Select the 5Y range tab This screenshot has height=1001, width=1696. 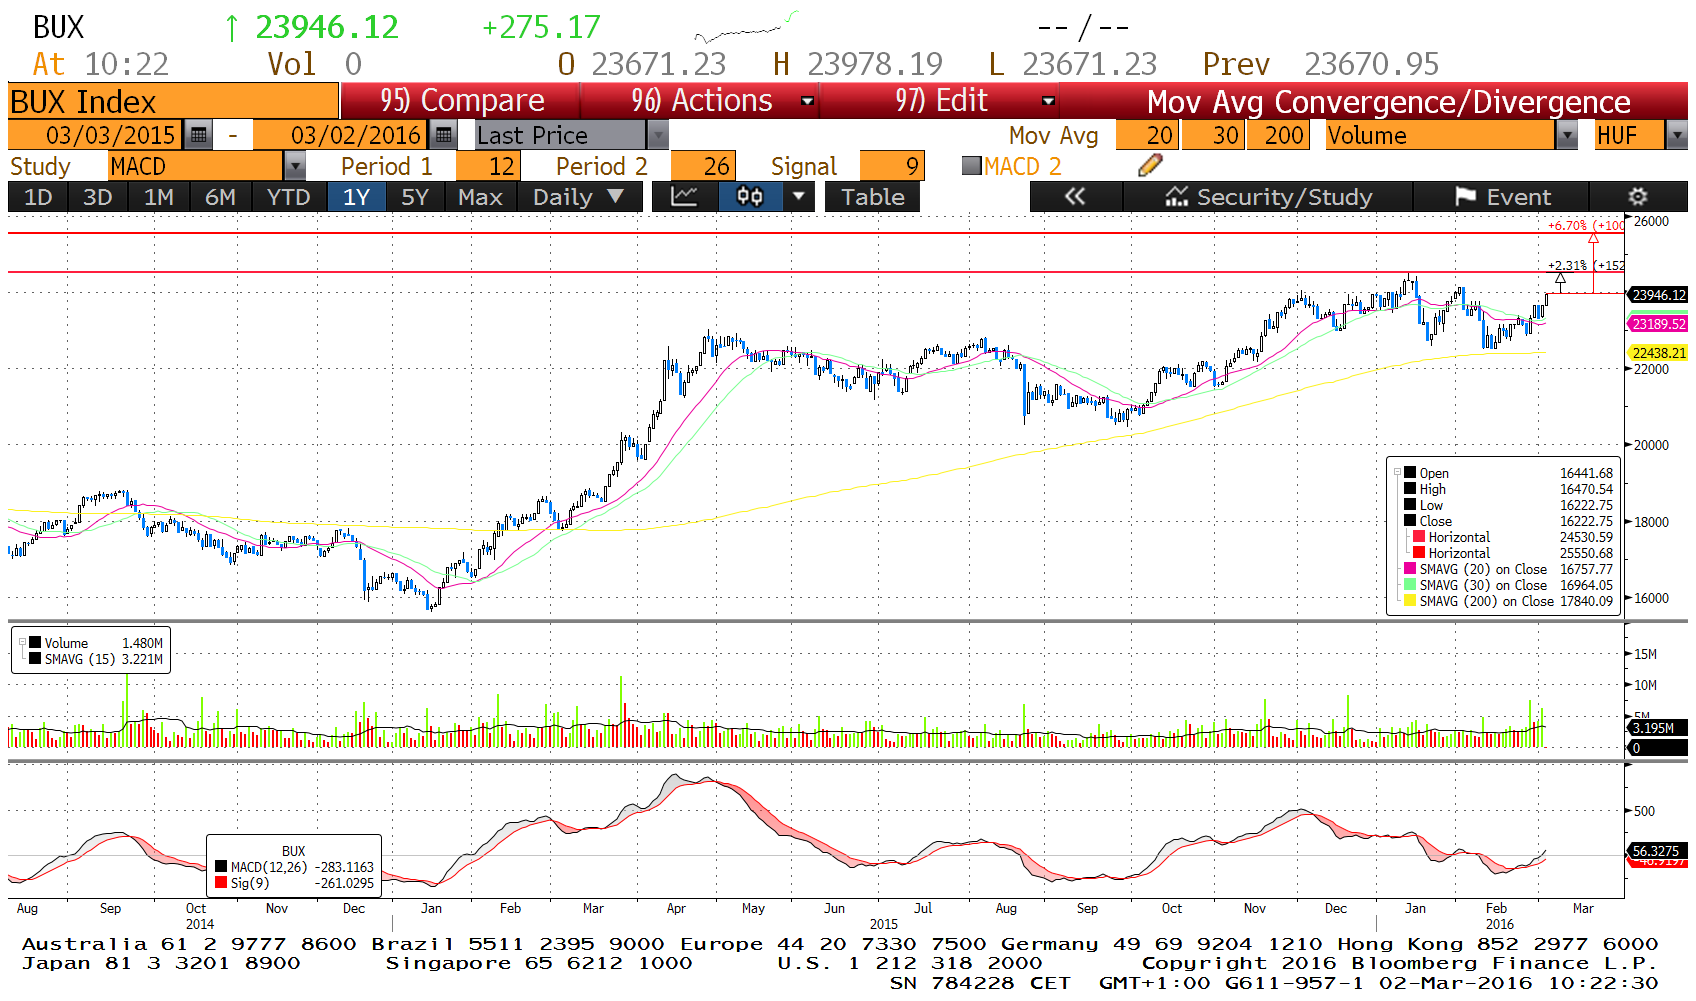tap(415, 197)
